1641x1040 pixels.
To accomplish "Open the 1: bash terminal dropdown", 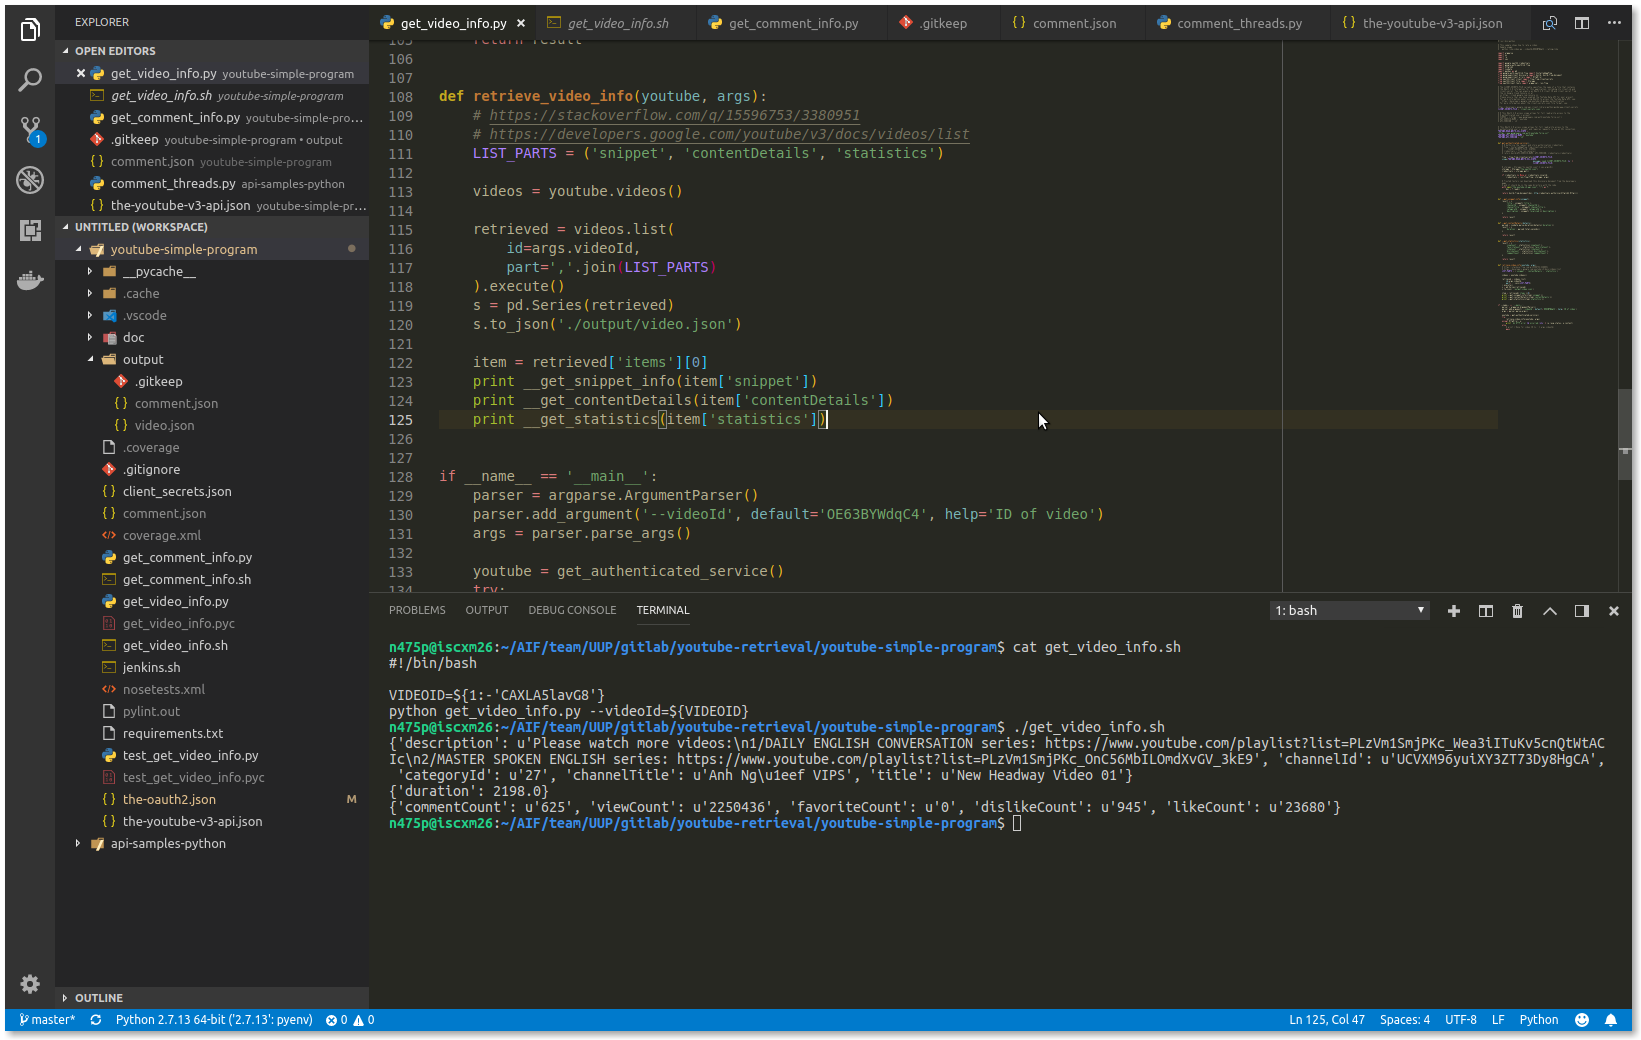I will (x=1349, y=611).
